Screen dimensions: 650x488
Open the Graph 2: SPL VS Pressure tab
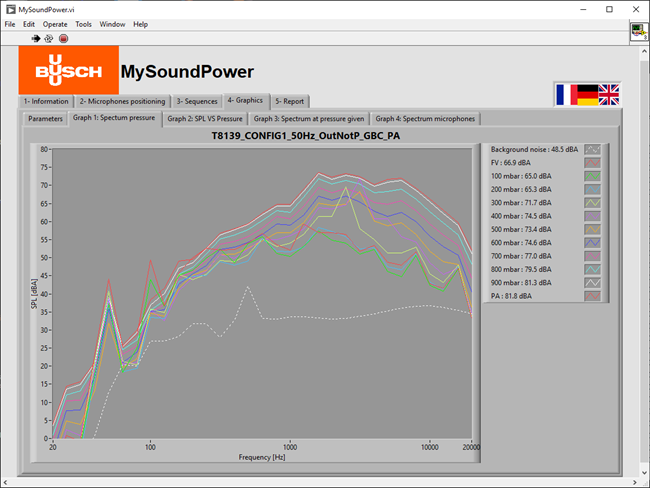coord(204,118)
